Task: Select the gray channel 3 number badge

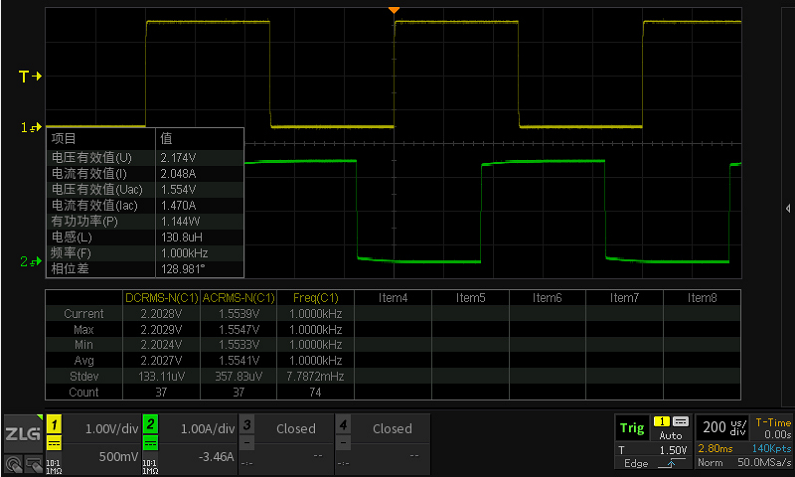Action: click(246, 424)
